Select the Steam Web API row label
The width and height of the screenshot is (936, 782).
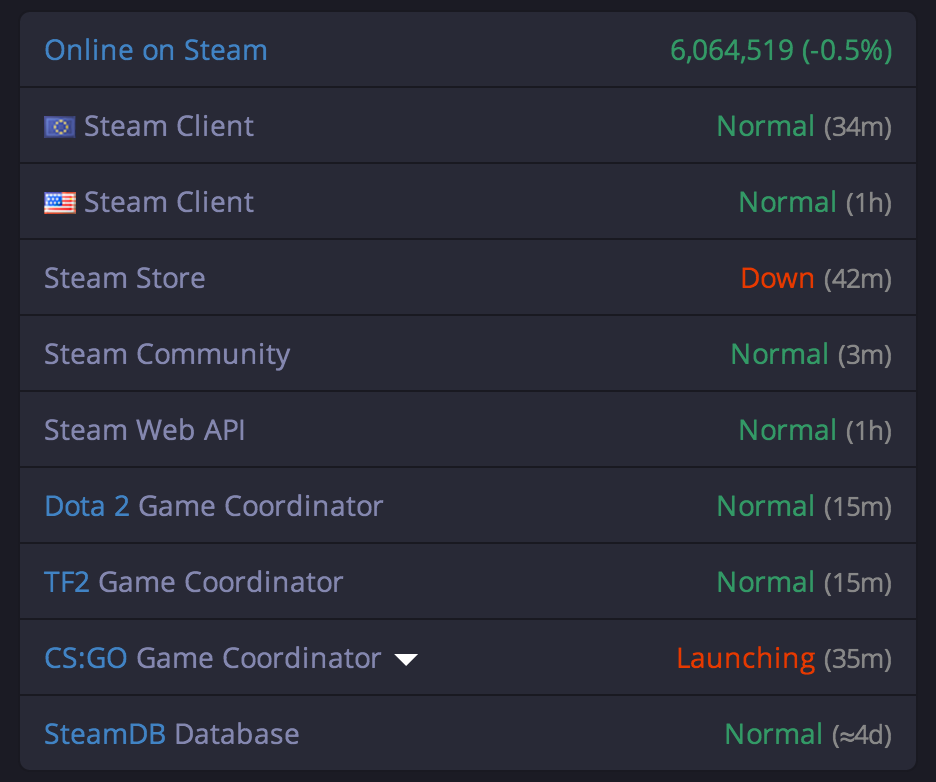(x=144, y=430)
